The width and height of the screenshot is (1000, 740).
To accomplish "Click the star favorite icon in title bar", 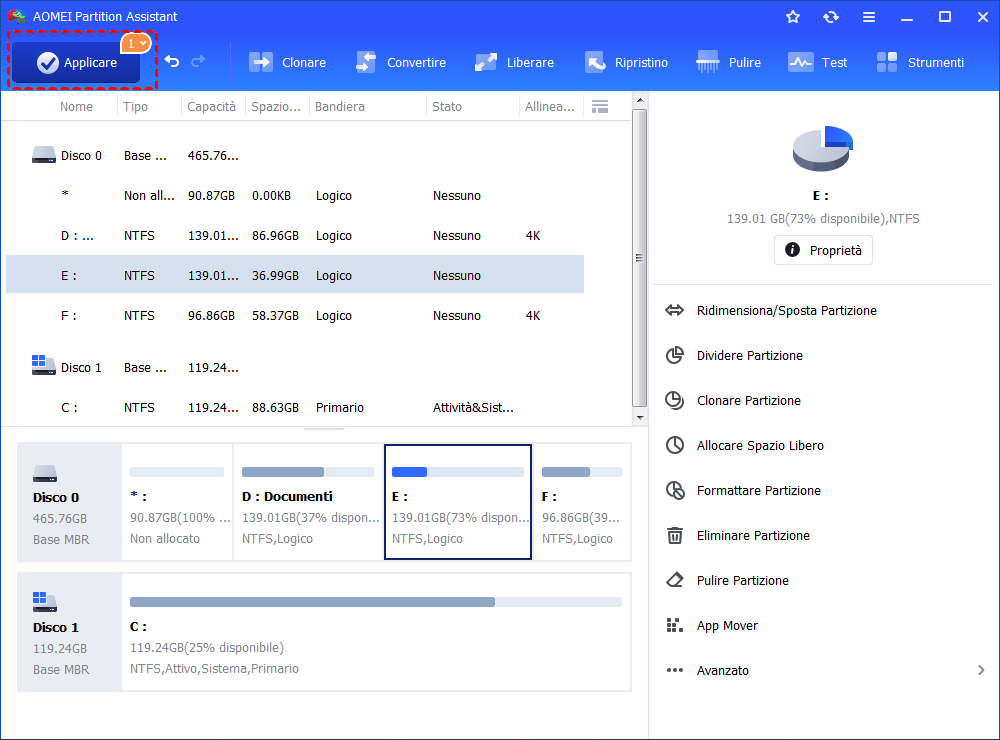I will click(x=793, y=17).
